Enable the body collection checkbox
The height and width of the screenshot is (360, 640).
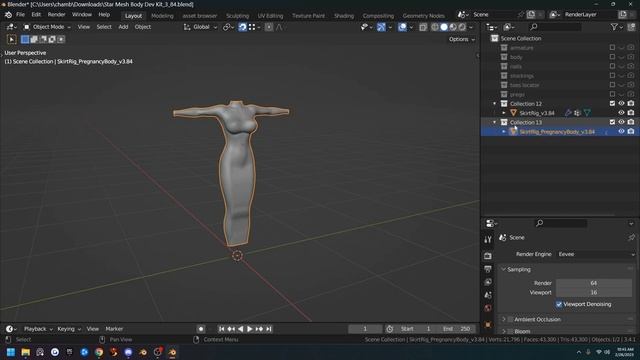(x=612, y=57)
